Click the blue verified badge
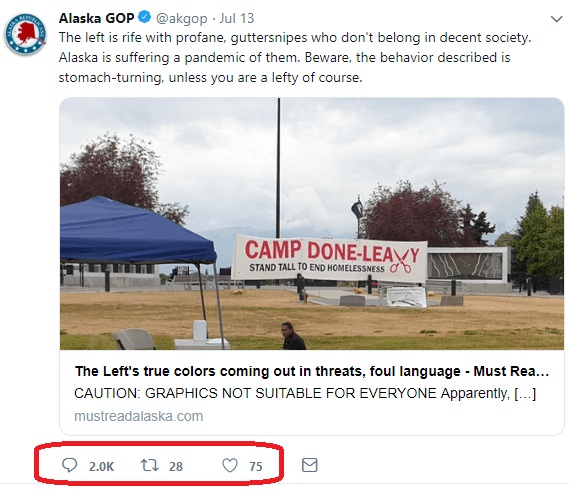The height and width of the screenshot is (491, 569). (x=145, y=17)
